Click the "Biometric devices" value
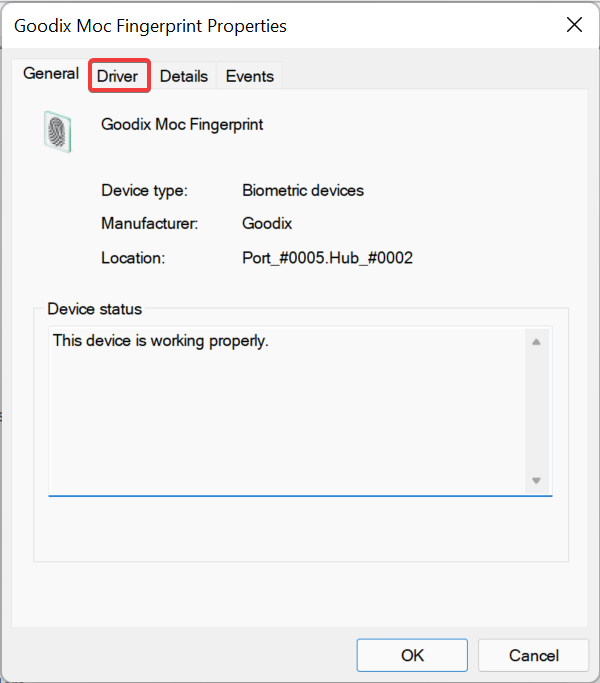Viewport: 600px width, 683px height. (303, 190)
